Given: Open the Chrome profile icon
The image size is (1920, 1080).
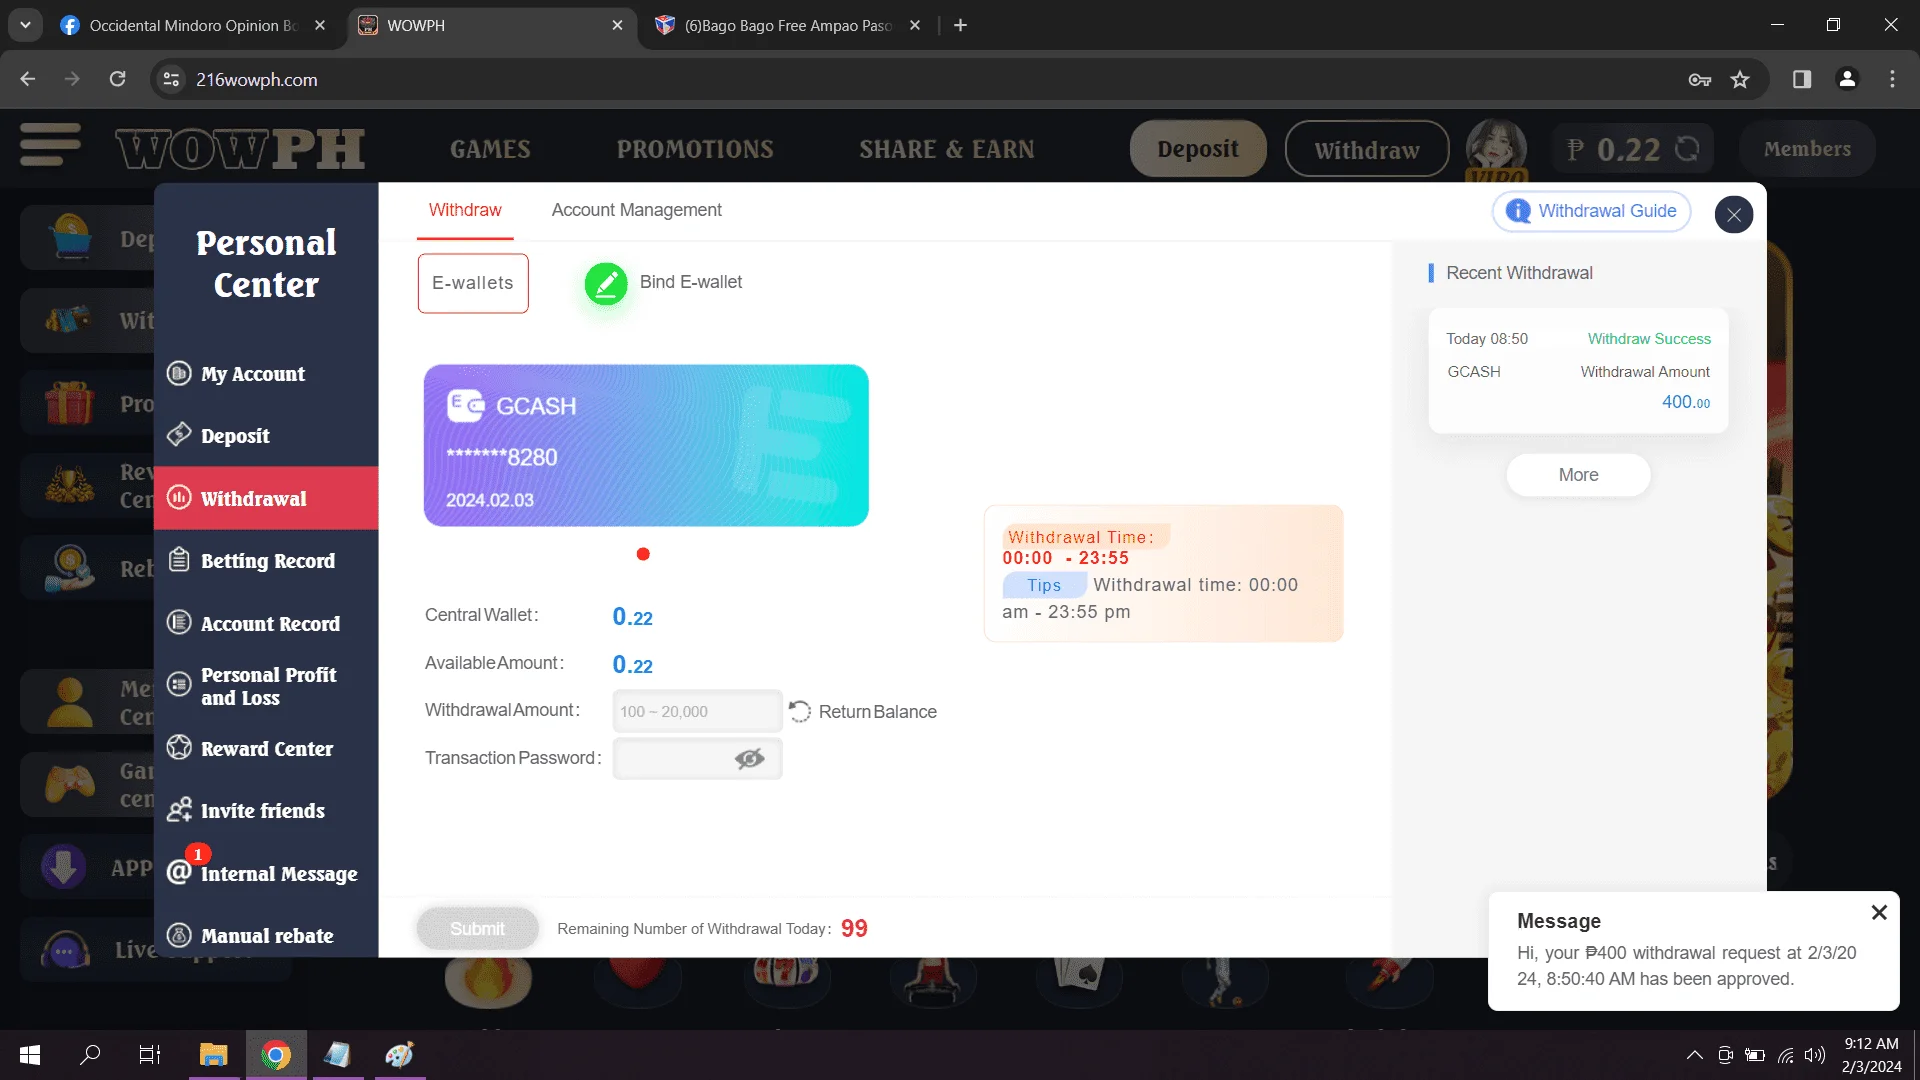Looking at the screenshot, I should 1847,79.
